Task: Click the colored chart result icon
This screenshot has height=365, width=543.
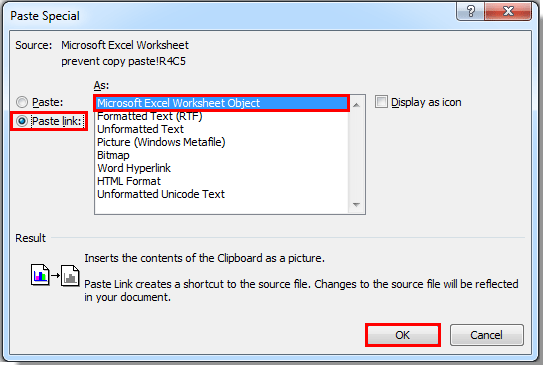Action: [x=40, y=275]
